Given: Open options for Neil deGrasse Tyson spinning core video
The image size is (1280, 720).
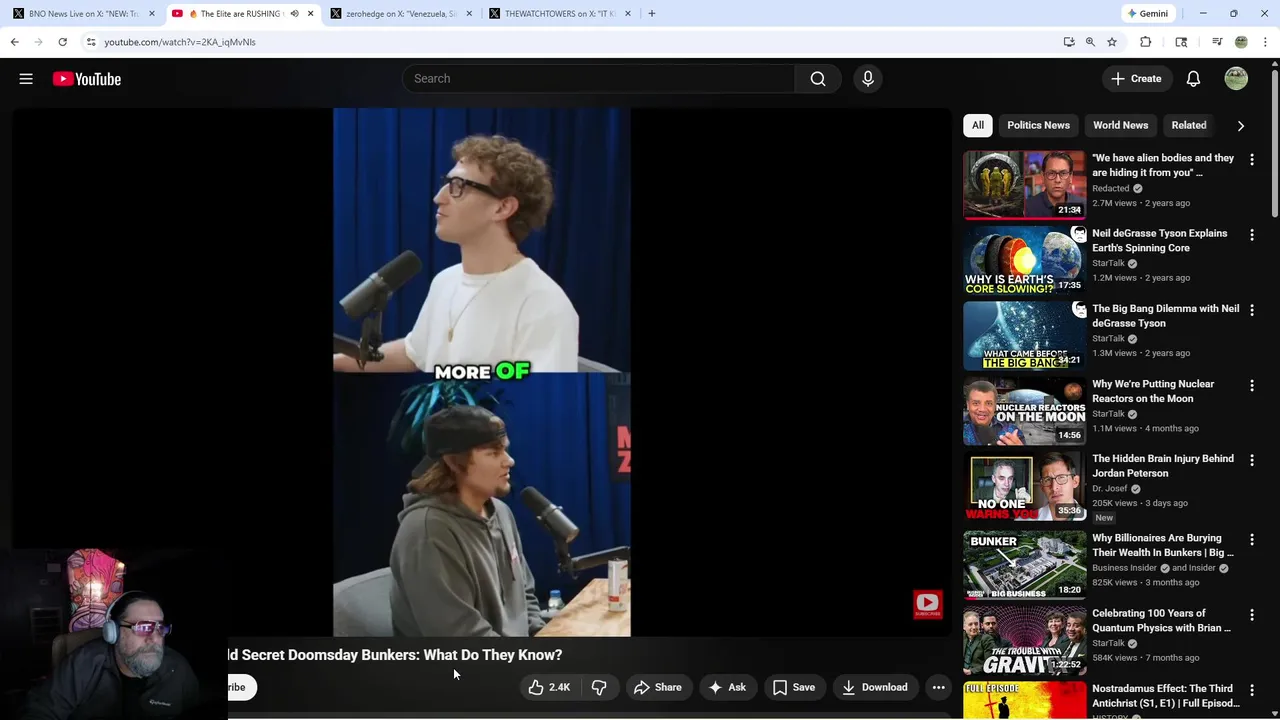Looking at the screenshot, I should tap(1251, 235).
